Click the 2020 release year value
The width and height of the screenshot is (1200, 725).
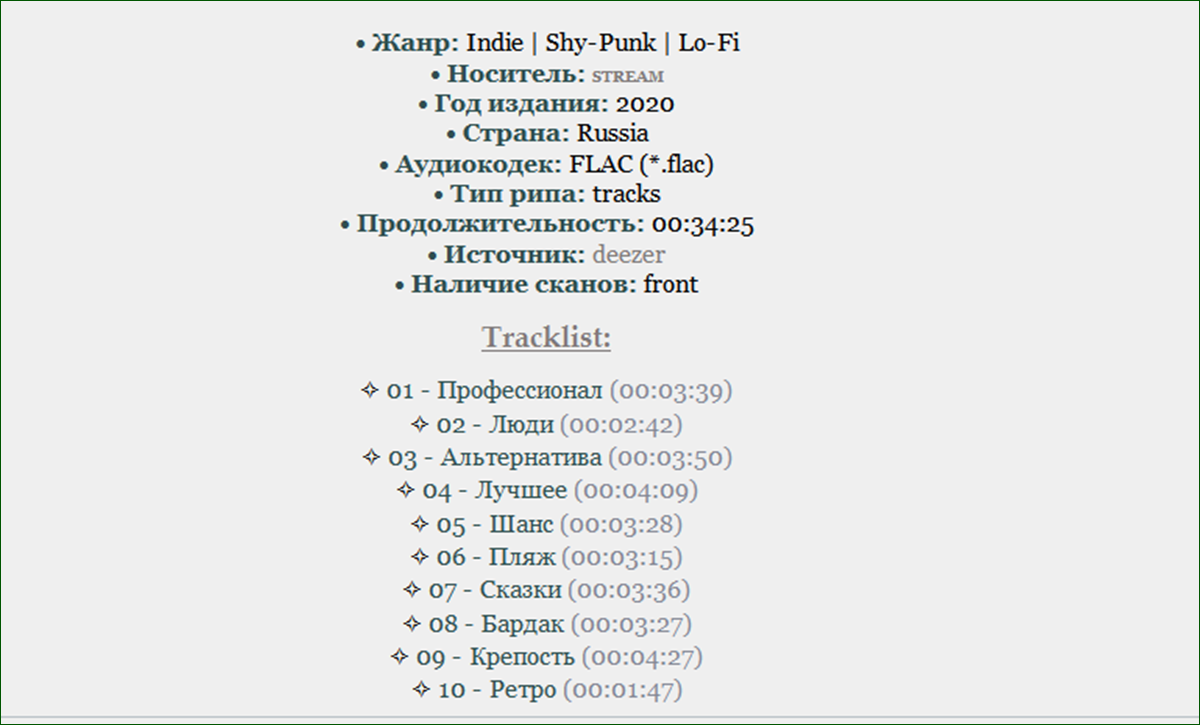(645, 104)
